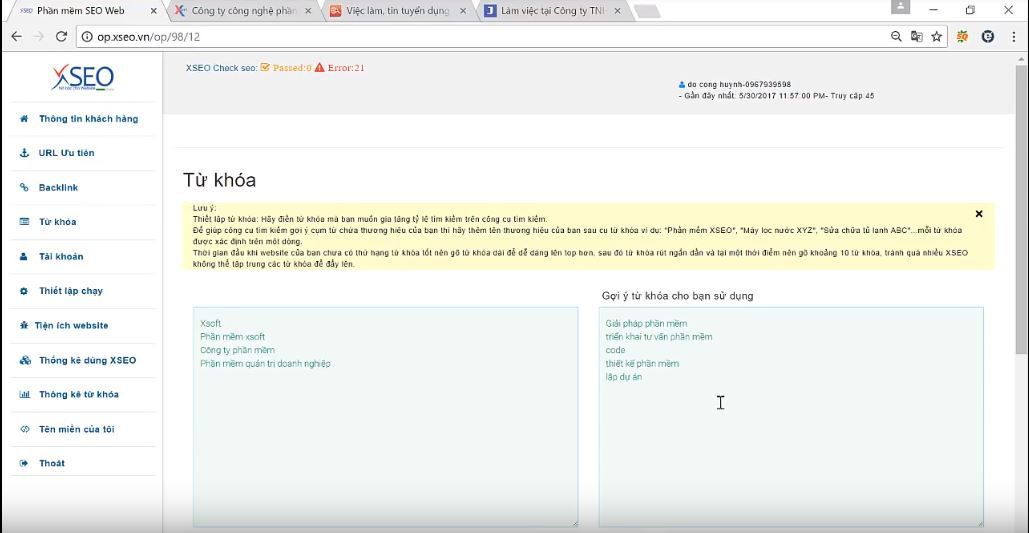Click the home icon beside Thông tin khách hàng

point(24,119)
